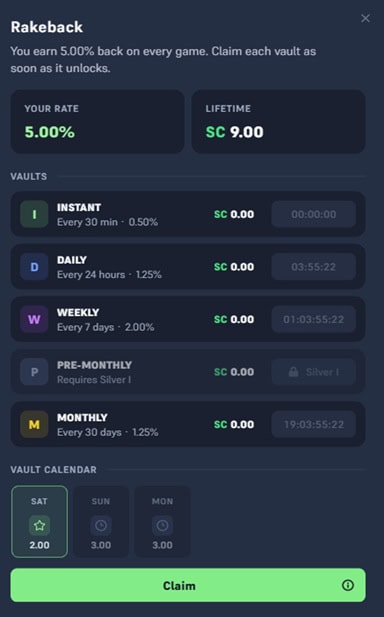Viewport: 384px width, 617px height.
Task: Click the blue Daily vault 'D' icon
Action: click(x=34, y=267)
